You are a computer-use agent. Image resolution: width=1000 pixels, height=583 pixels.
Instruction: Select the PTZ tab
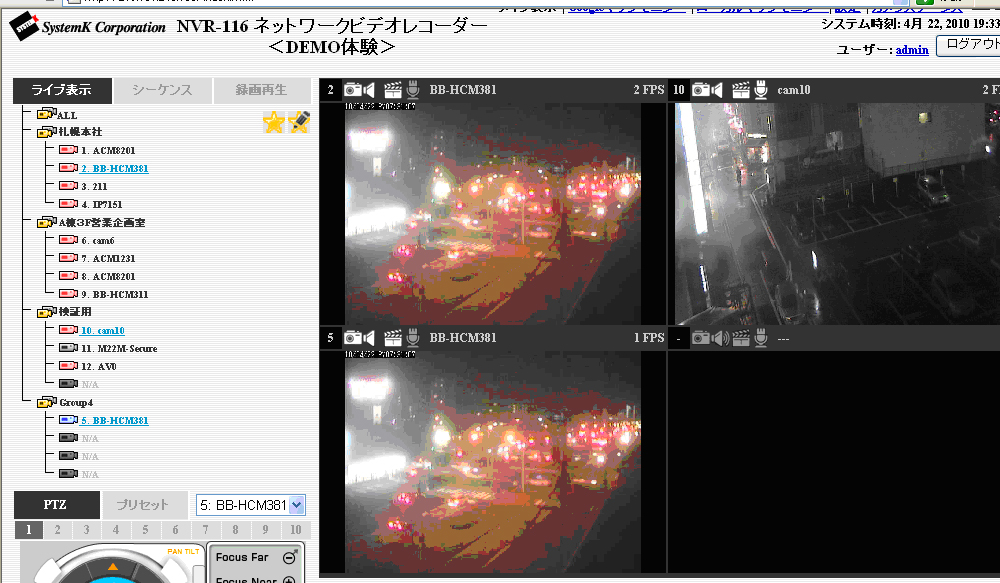coord(56,505)
